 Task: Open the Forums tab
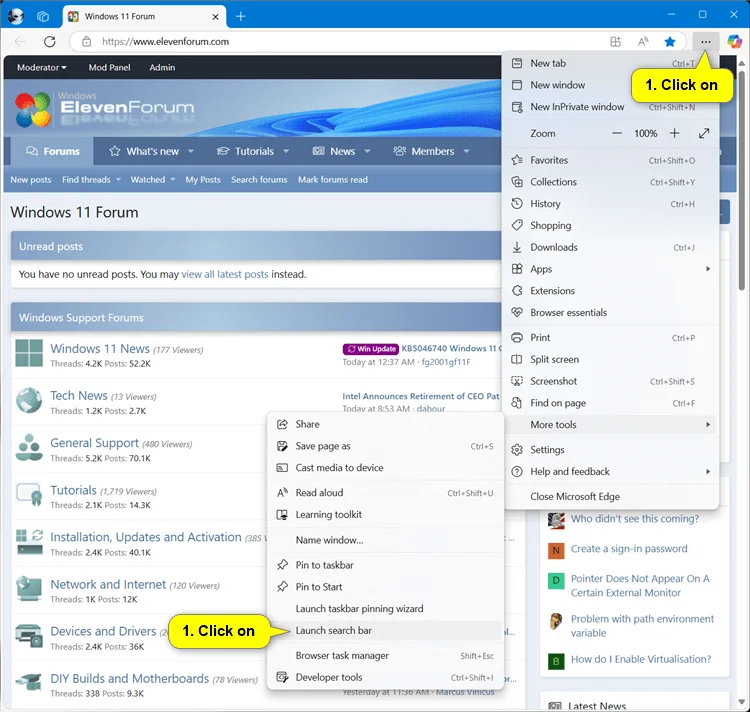coord(52,151)
